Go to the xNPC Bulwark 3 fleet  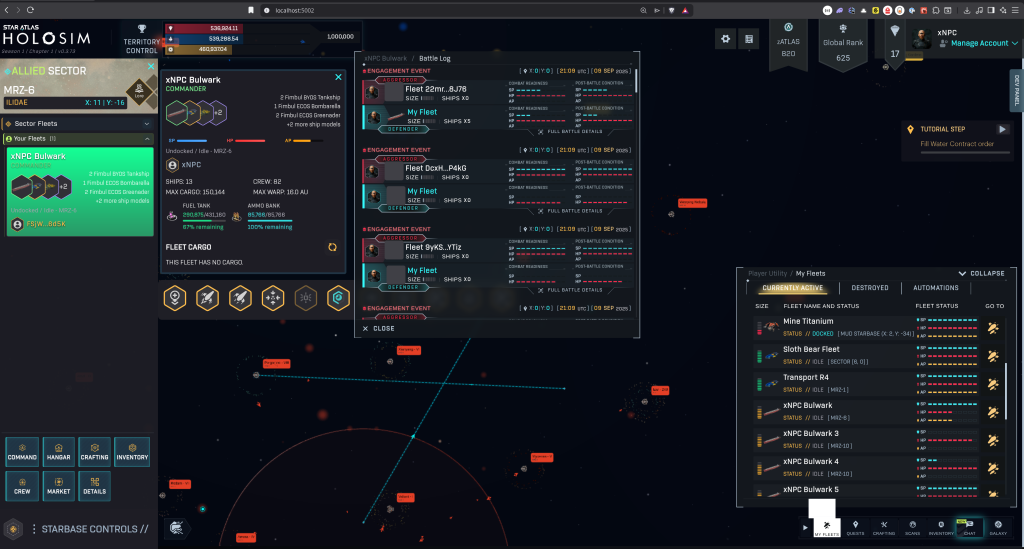pos(993,440)
